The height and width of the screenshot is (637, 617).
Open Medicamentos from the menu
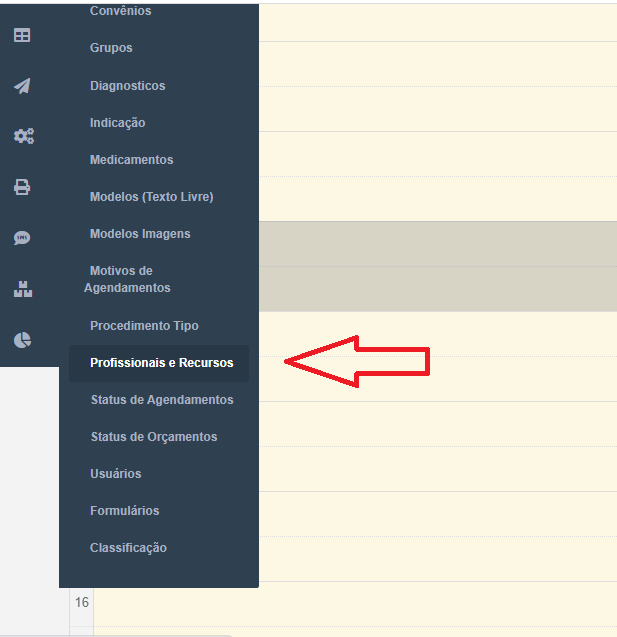pyautogui.click(x=131, y=160)
